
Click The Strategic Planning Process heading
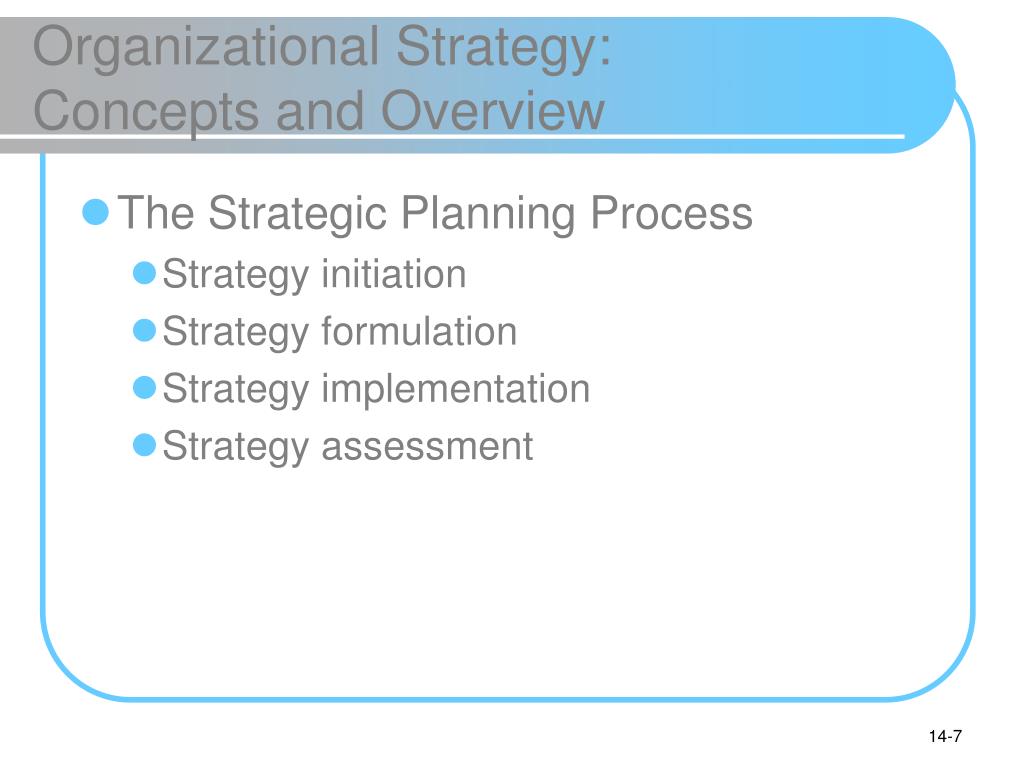[x=435, y=214]
